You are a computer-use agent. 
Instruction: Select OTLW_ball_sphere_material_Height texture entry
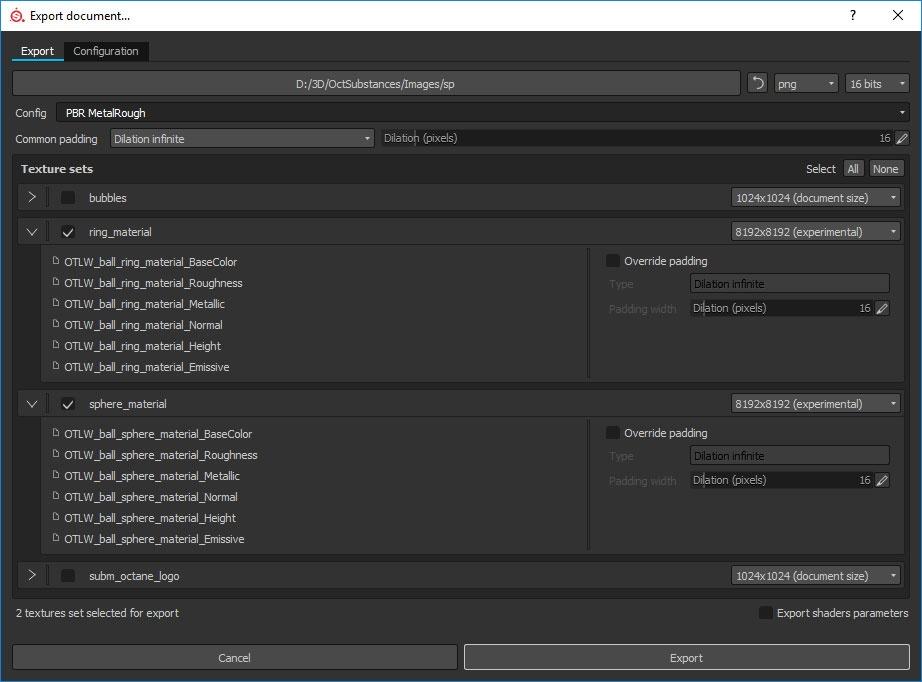pos(149,518)
